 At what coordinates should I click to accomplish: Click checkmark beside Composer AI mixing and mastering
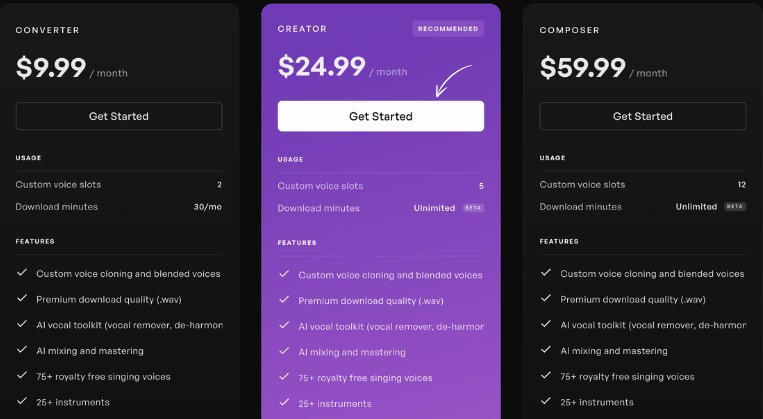(x=546, y=349)
